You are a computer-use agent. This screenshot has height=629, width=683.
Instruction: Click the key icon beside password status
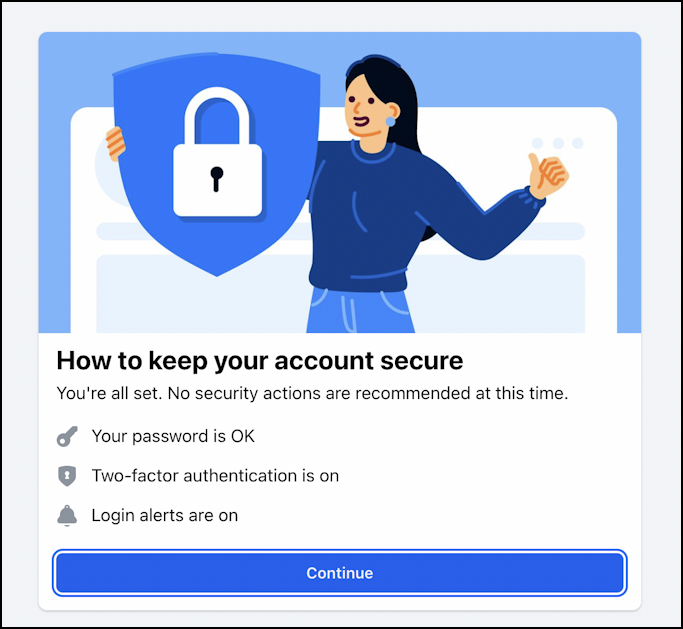67,436
